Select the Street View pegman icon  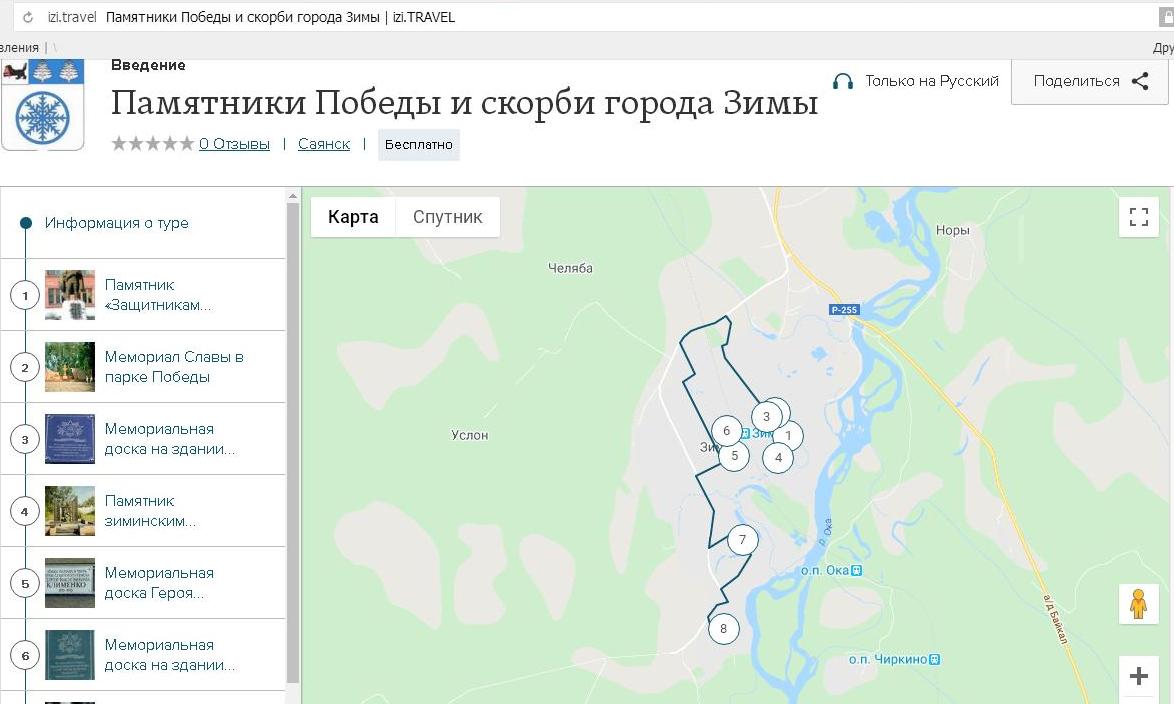1138,604
